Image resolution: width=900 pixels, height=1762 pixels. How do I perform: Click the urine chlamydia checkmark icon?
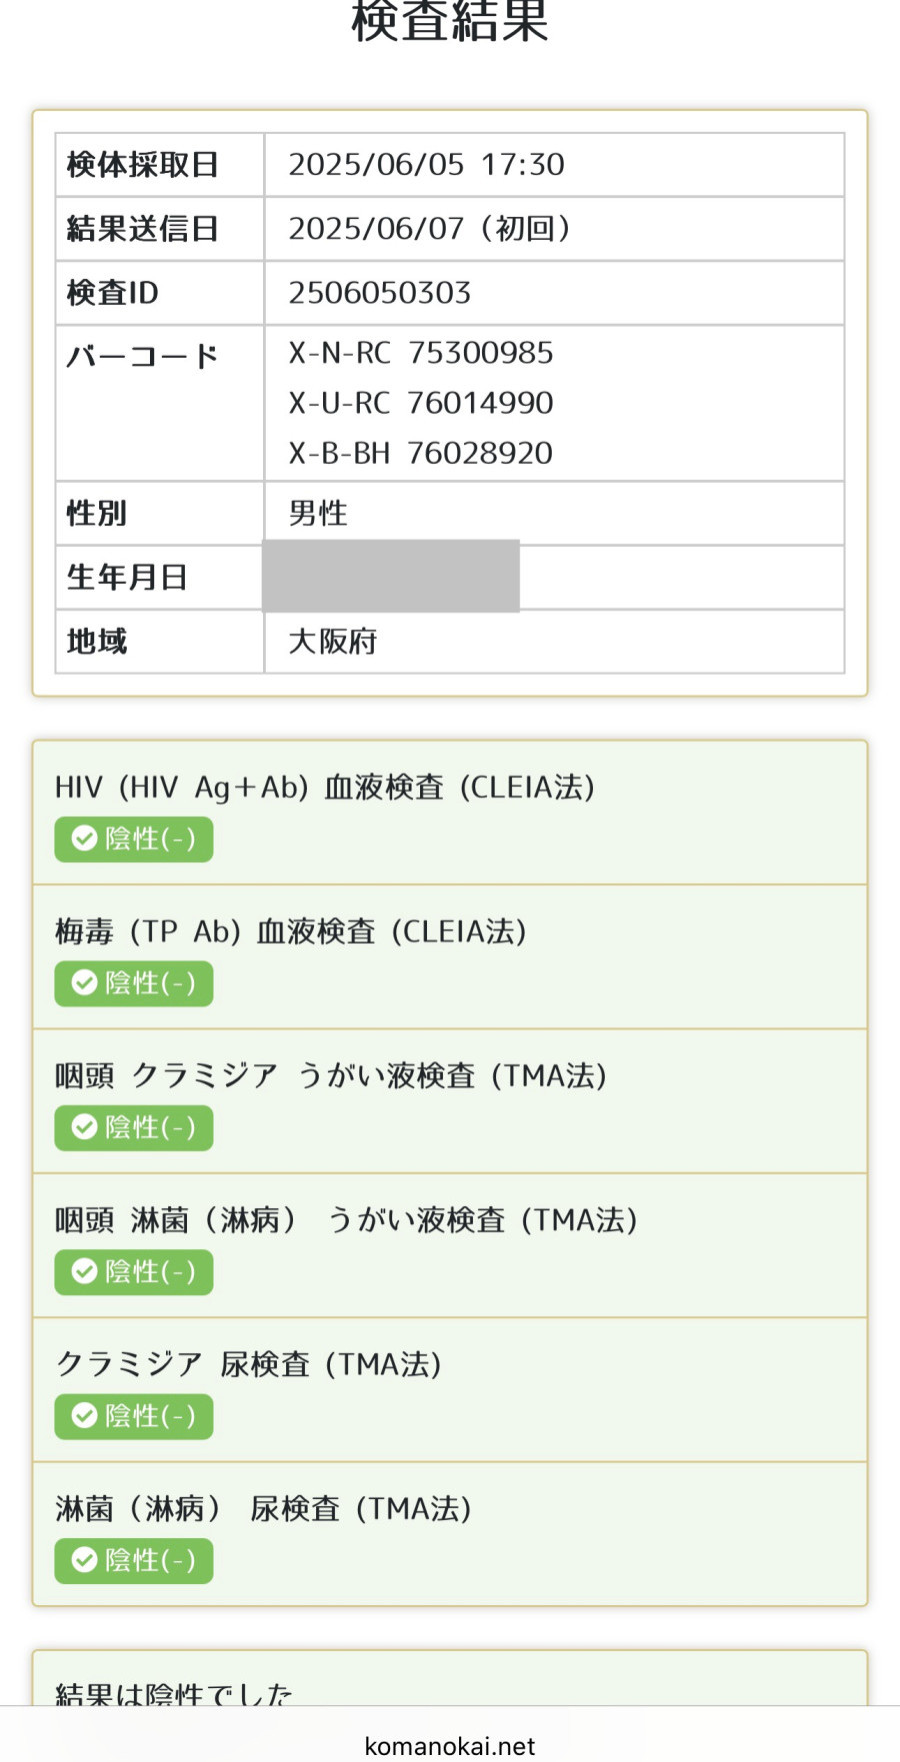pos(85,1416)
